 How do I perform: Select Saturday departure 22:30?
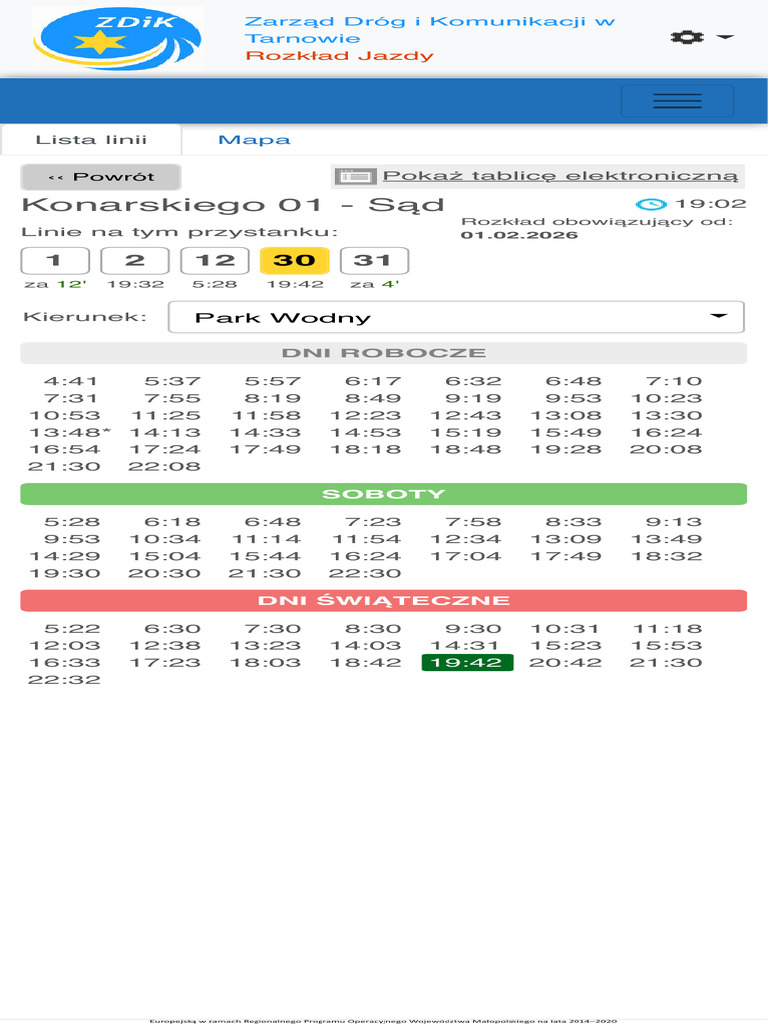[x=365, y=573]
